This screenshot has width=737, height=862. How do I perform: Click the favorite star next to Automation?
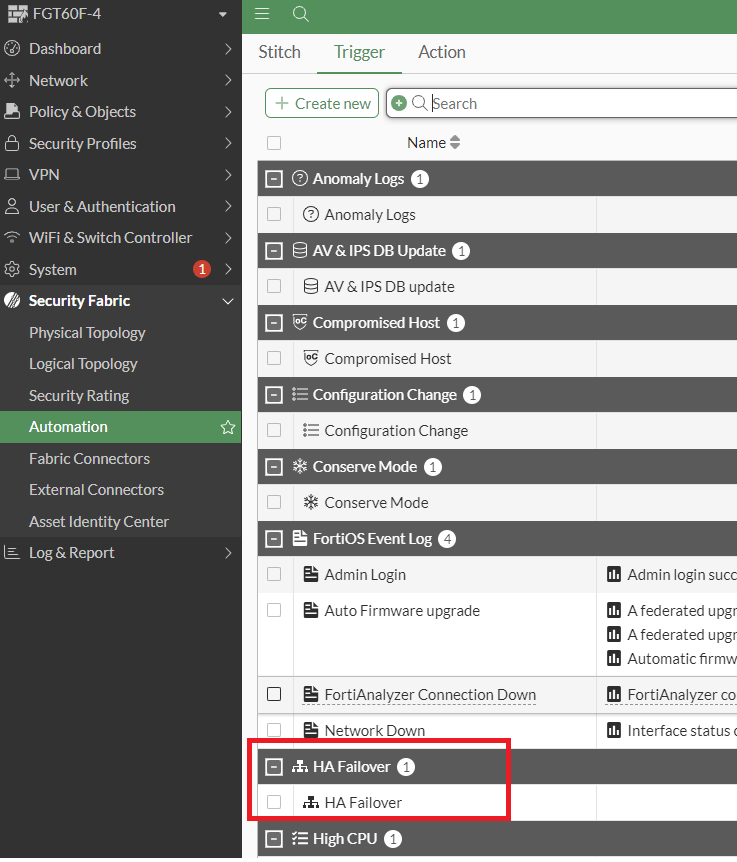[x=228, y=427]
